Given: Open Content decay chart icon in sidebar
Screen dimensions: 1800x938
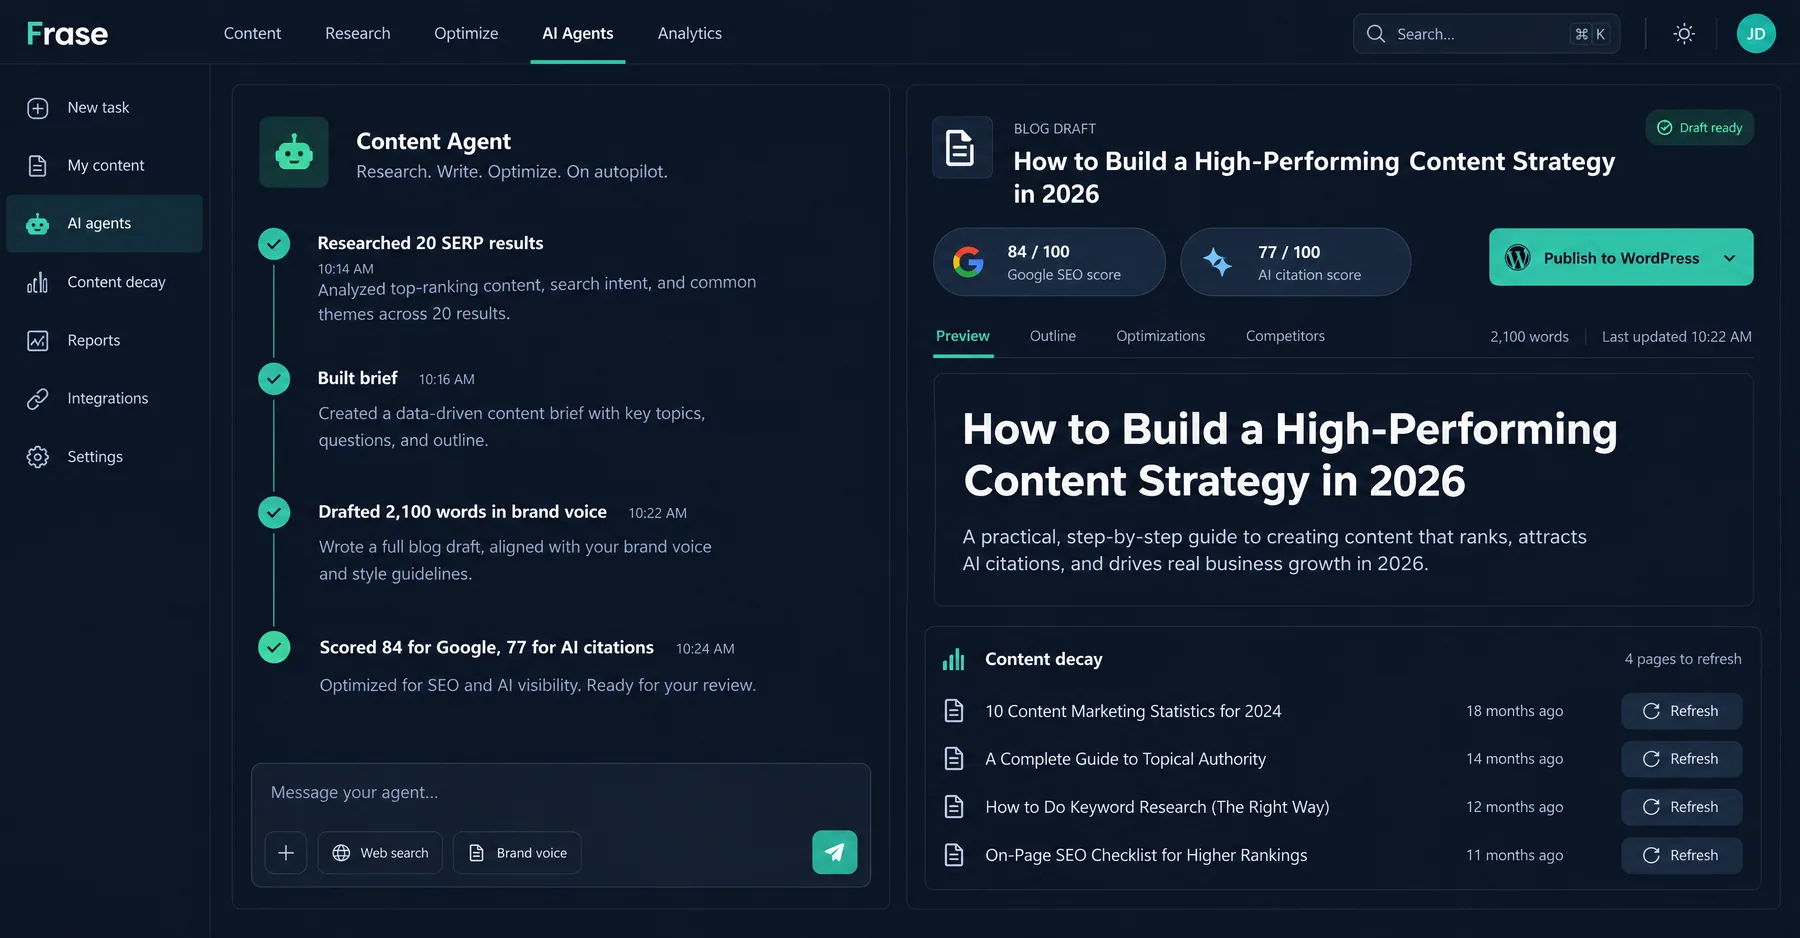Looking at the screenshot, I should [38, 283].
